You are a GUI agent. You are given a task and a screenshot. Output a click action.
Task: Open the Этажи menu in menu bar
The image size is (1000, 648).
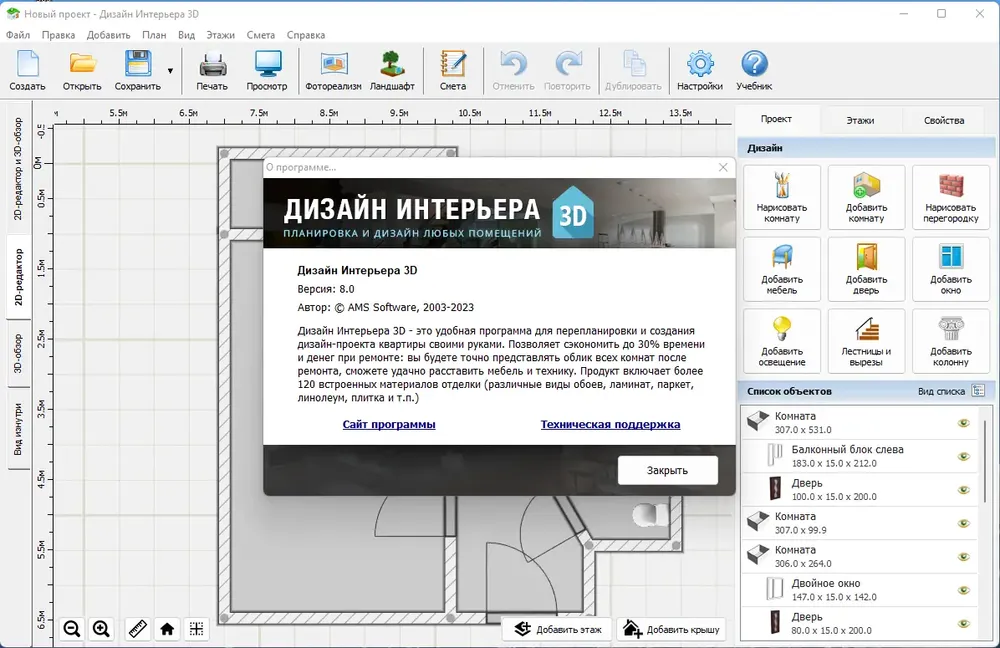[221, 35]
